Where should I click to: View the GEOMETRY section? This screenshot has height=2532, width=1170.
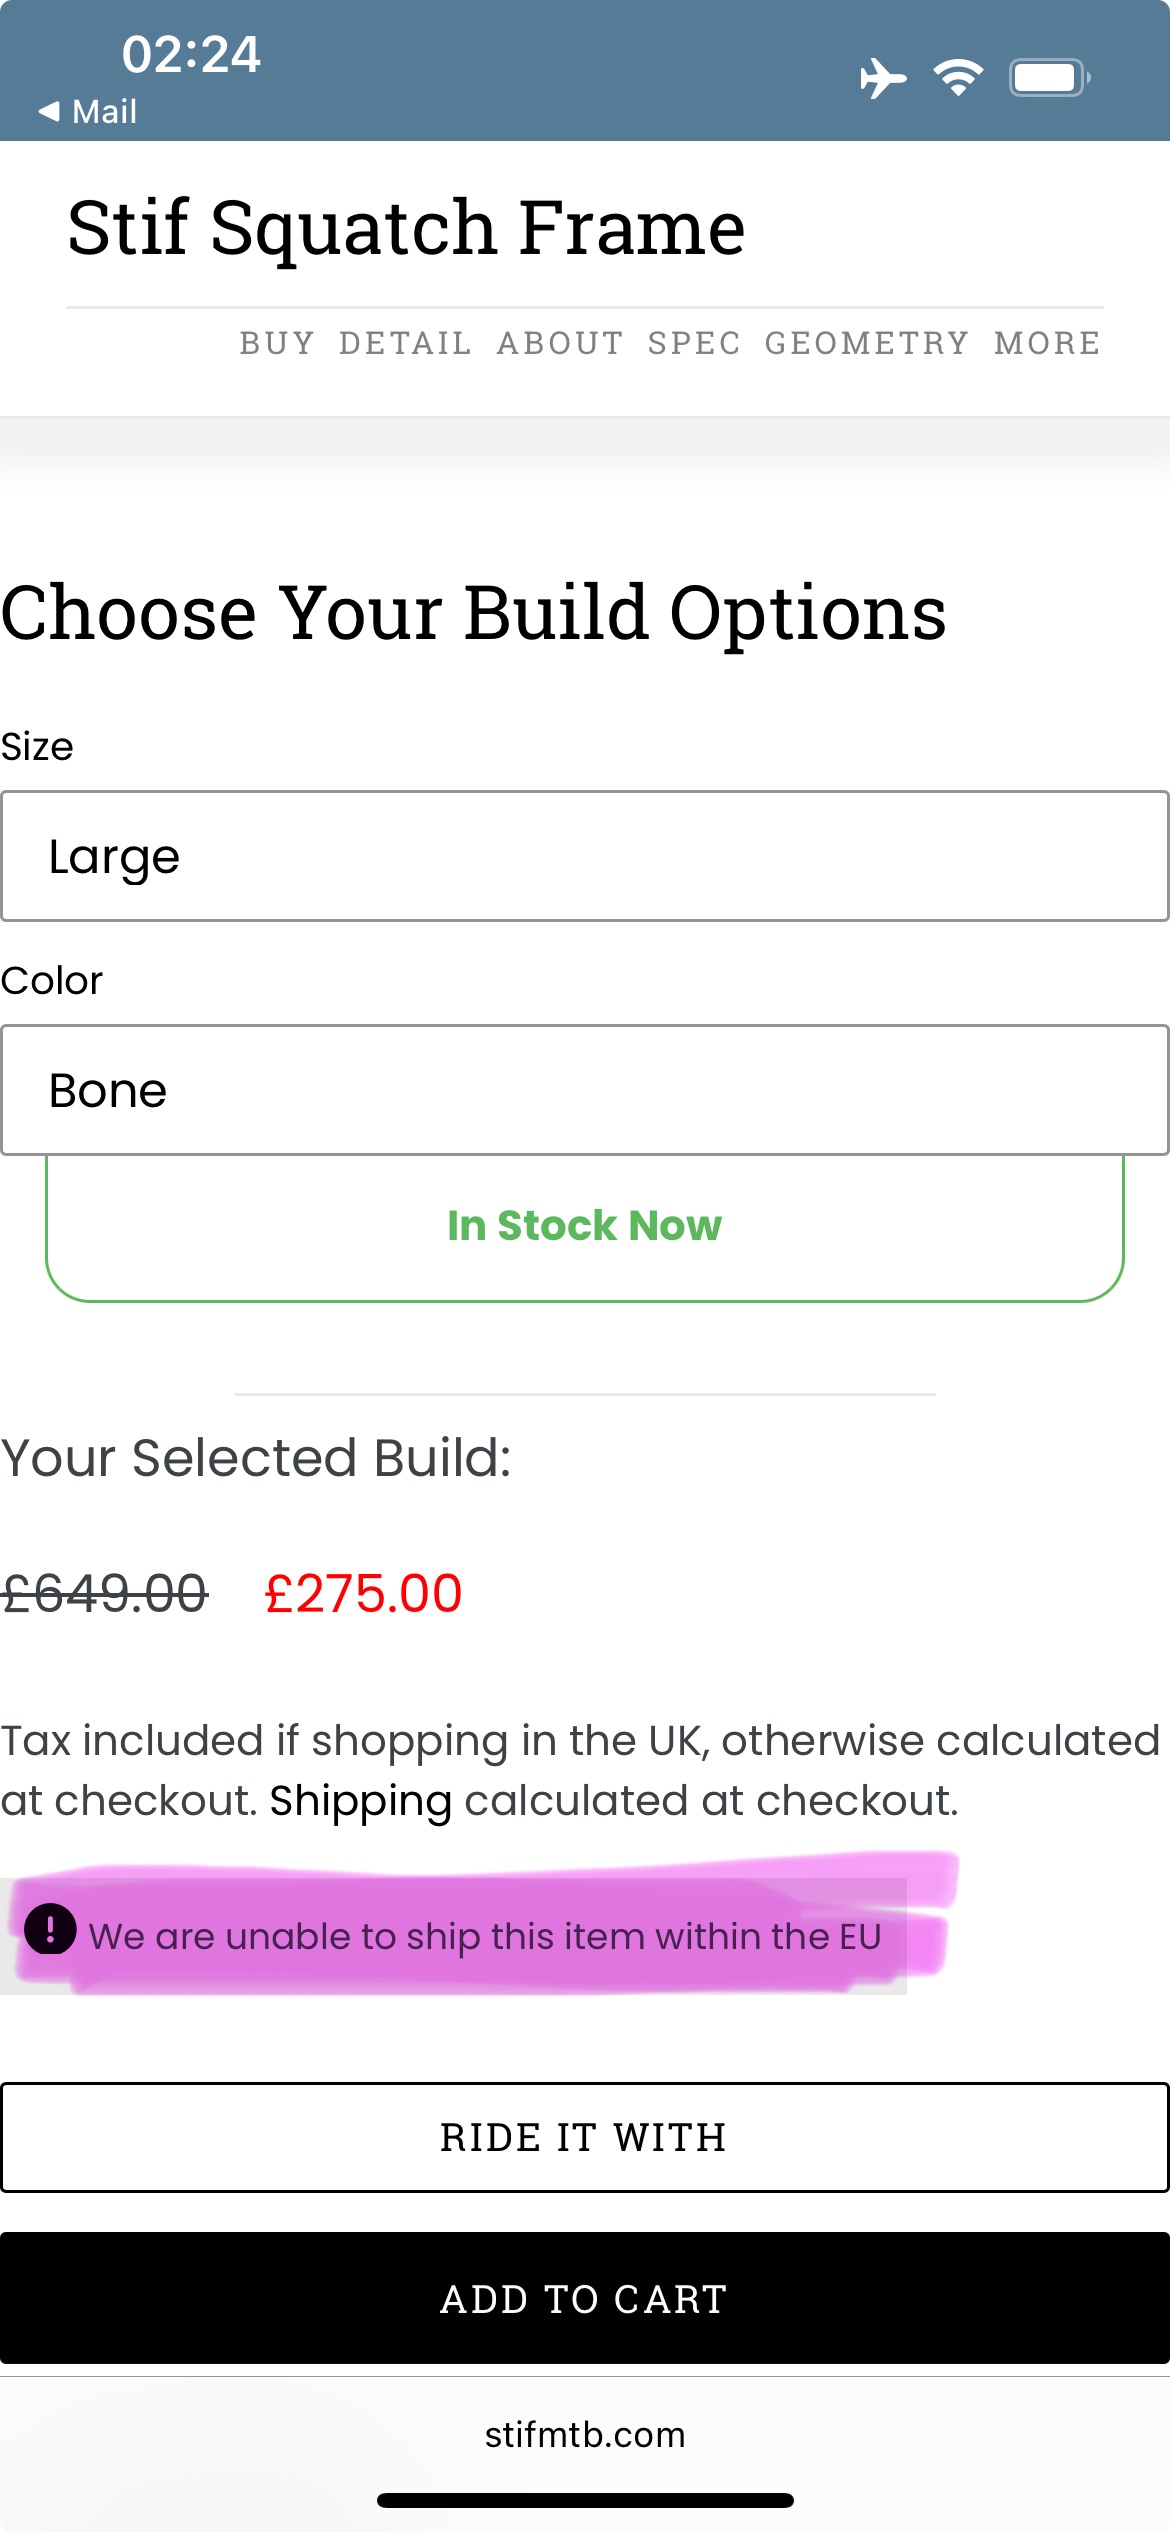pyautogui.click(x=867, y=343)
